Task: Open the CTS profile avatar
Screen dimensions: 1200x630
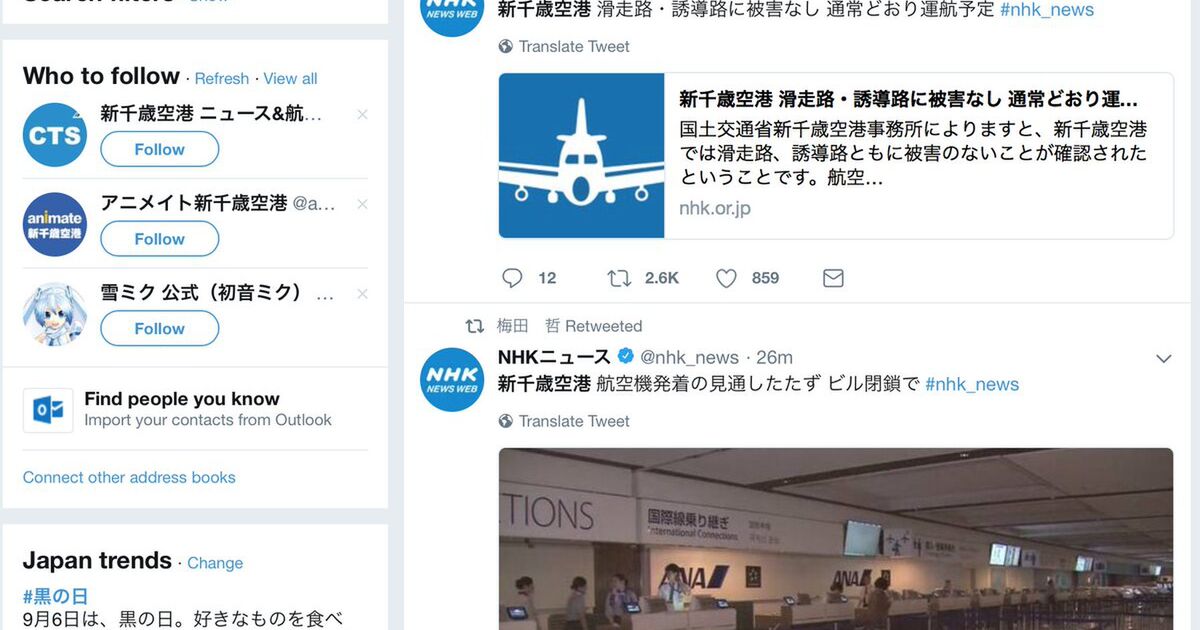Action: coord(55,135)
